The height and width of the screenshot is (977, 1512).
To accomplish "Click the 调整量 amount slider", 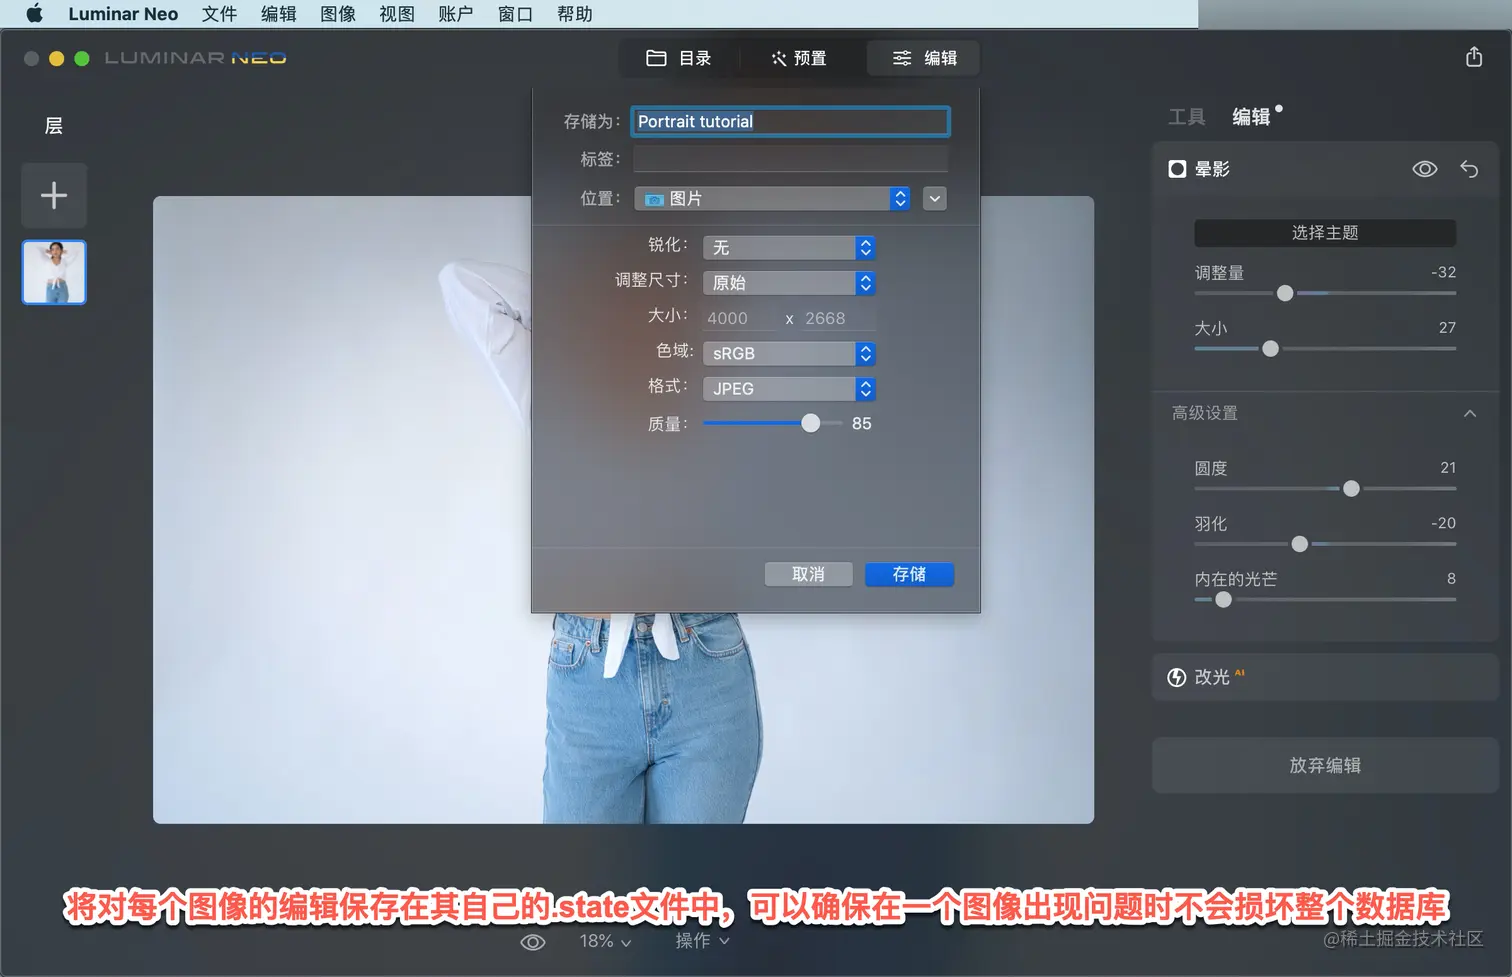I will (1325, 293).
